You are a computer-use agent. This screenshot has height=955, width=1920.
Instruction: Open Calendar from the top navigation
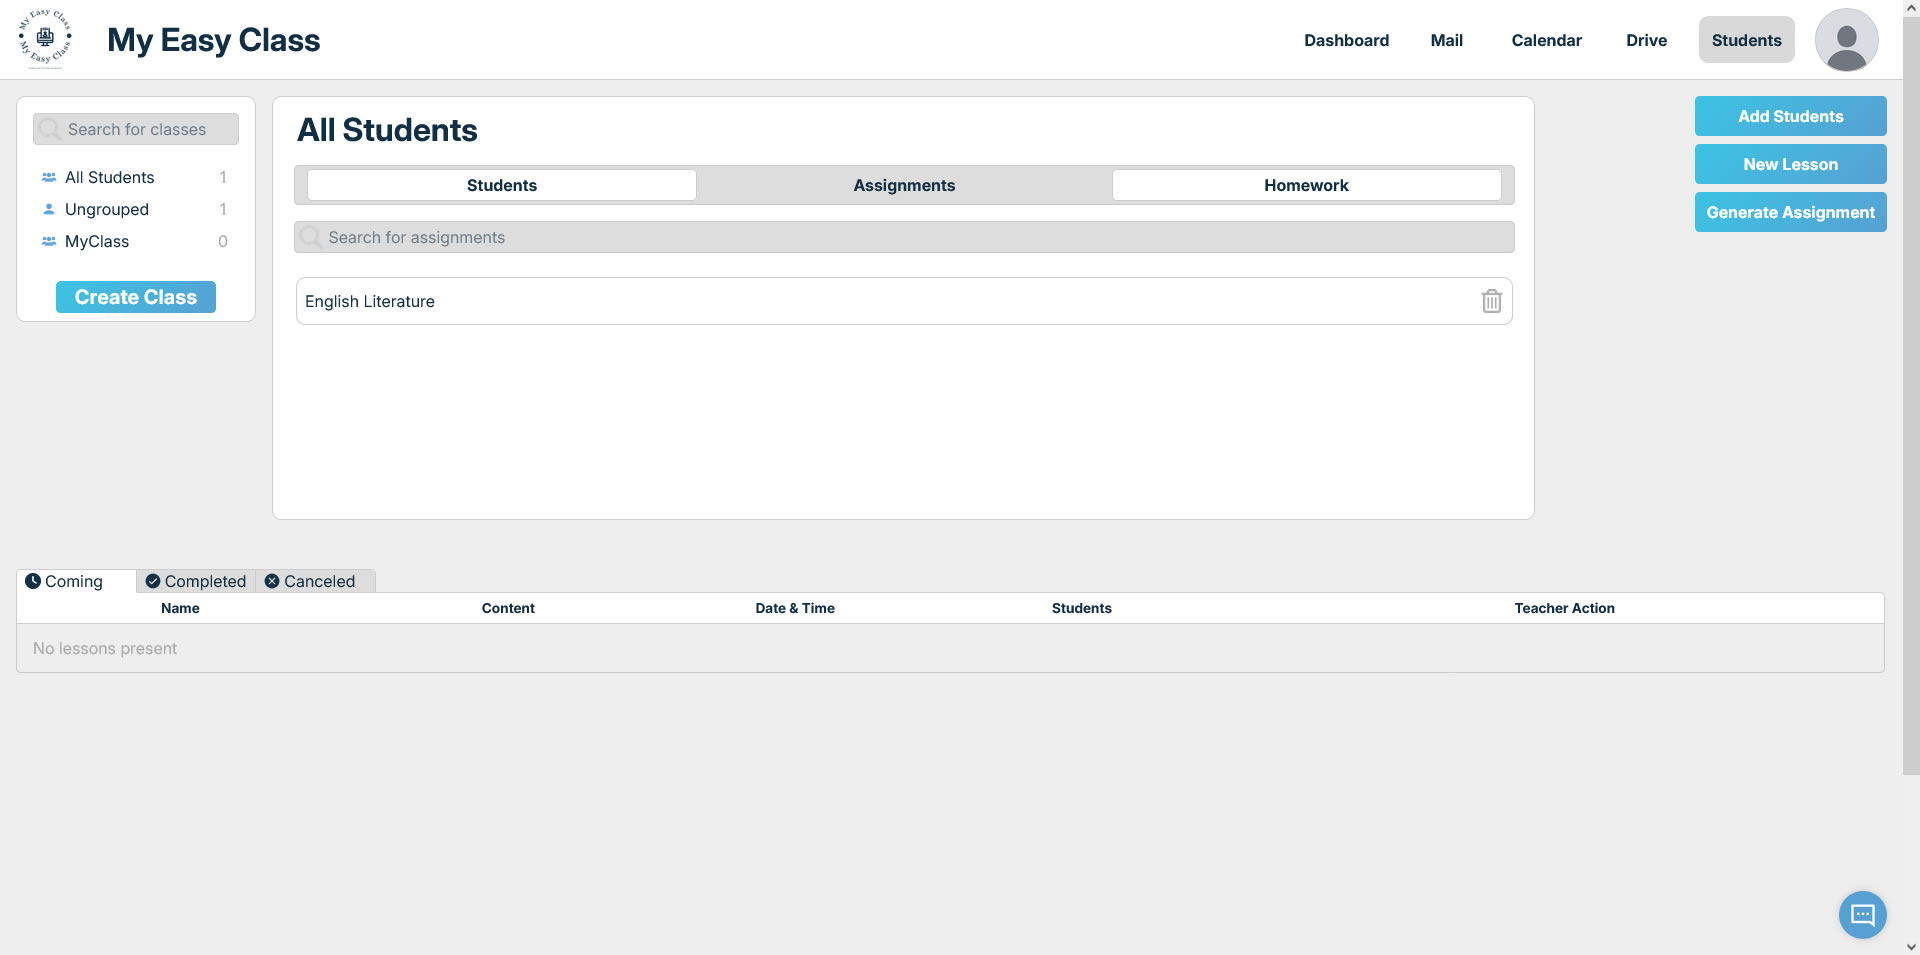(x=1546, y=40)
